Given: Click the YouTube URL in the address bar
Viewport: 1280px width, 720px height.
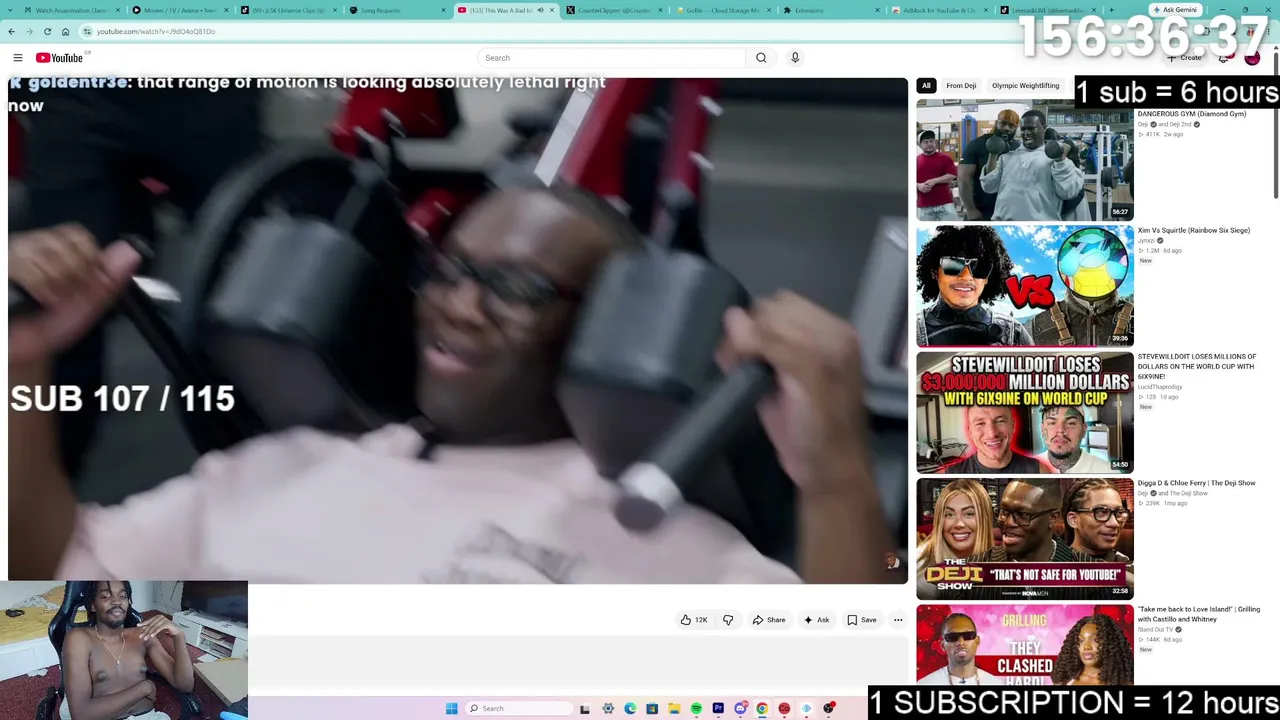Looking at the screenshot, I should pyautogui.click(x=156, y=31).
